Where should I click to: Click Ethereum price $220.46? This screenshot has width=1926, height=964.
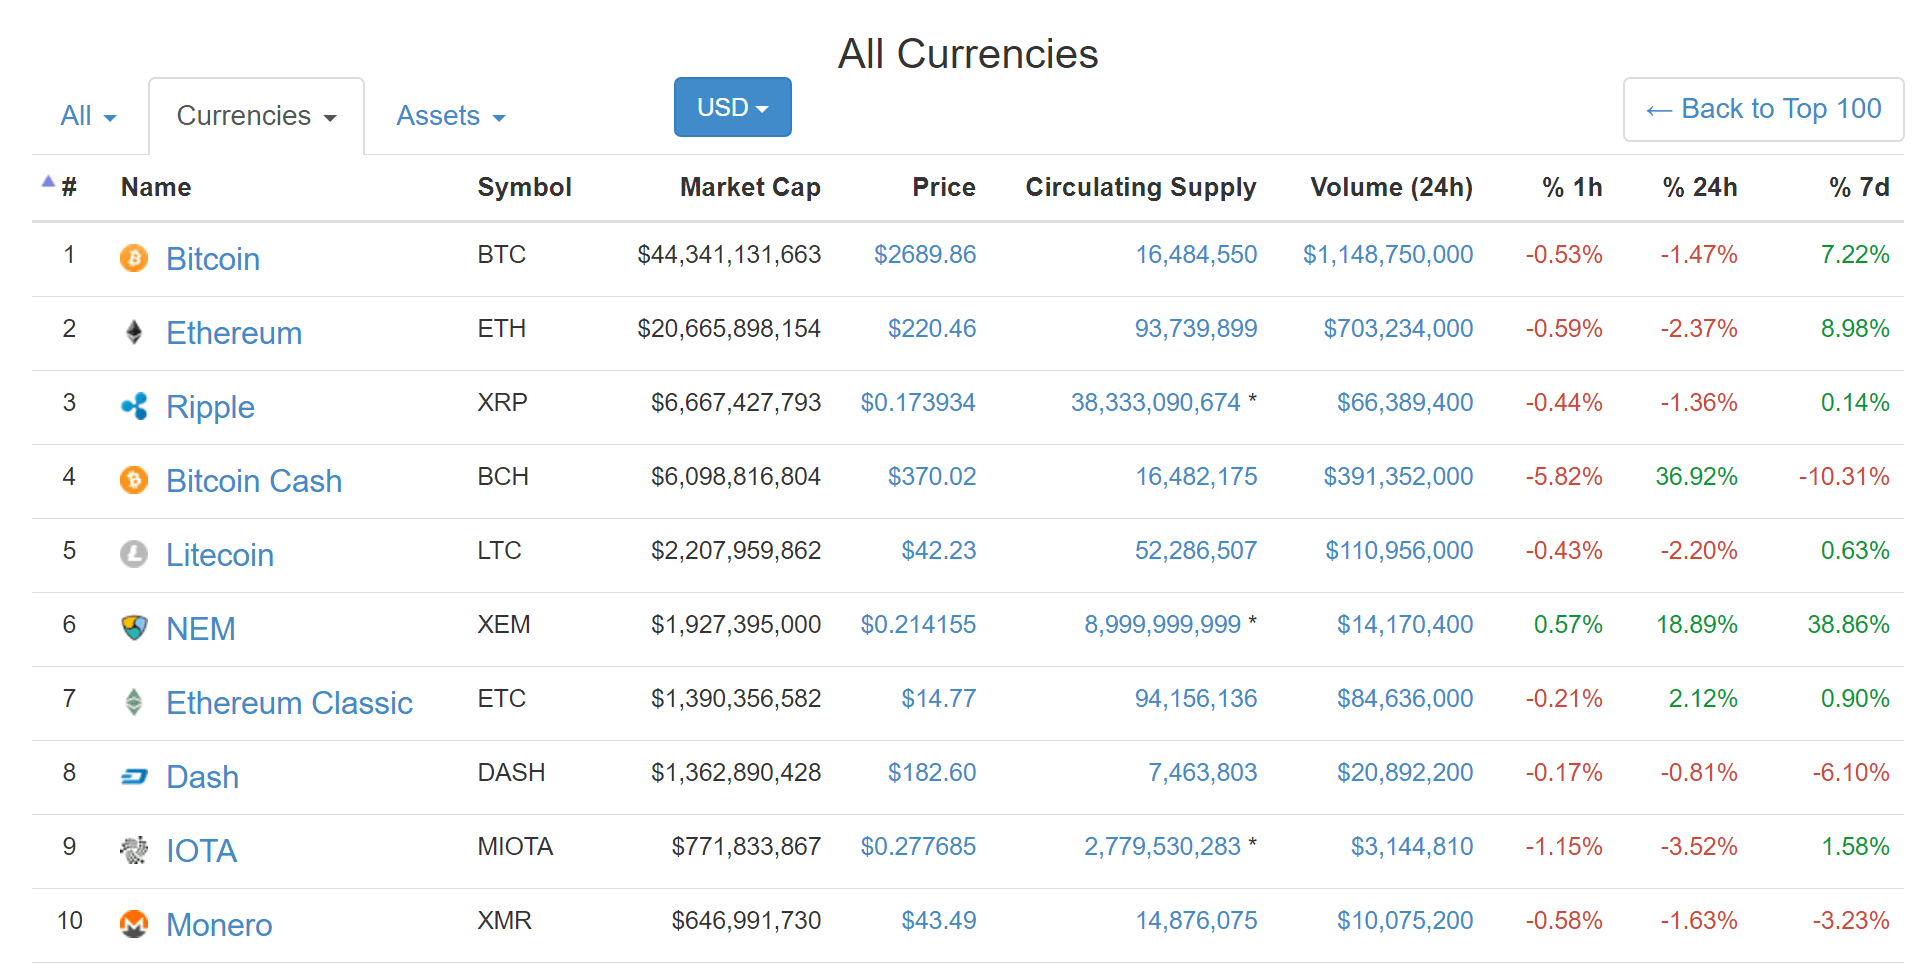click(932, 329)
